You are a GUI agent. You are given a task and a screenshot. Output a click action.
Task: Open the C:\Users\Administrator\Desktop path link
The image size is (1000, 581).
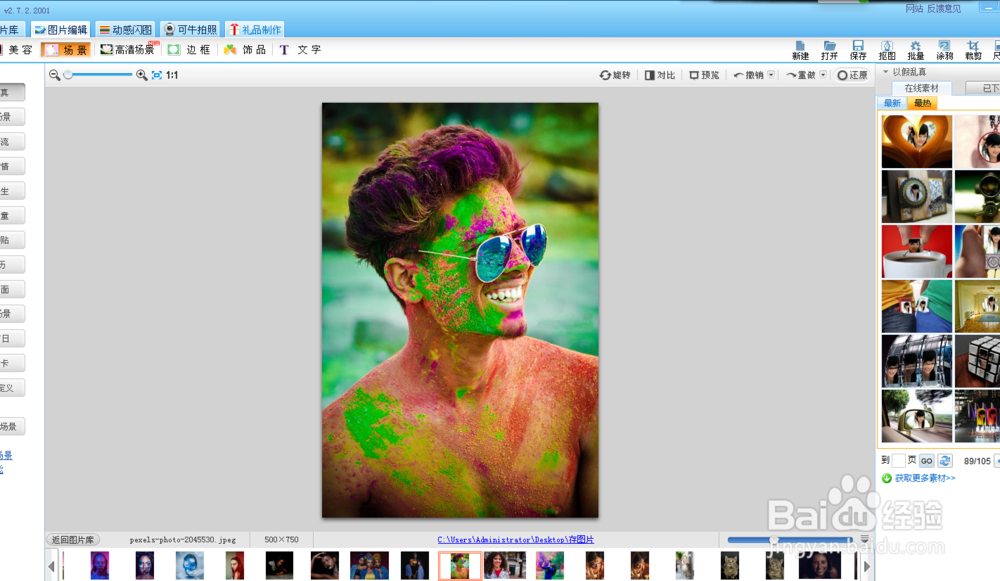click(x=515, y=540)
